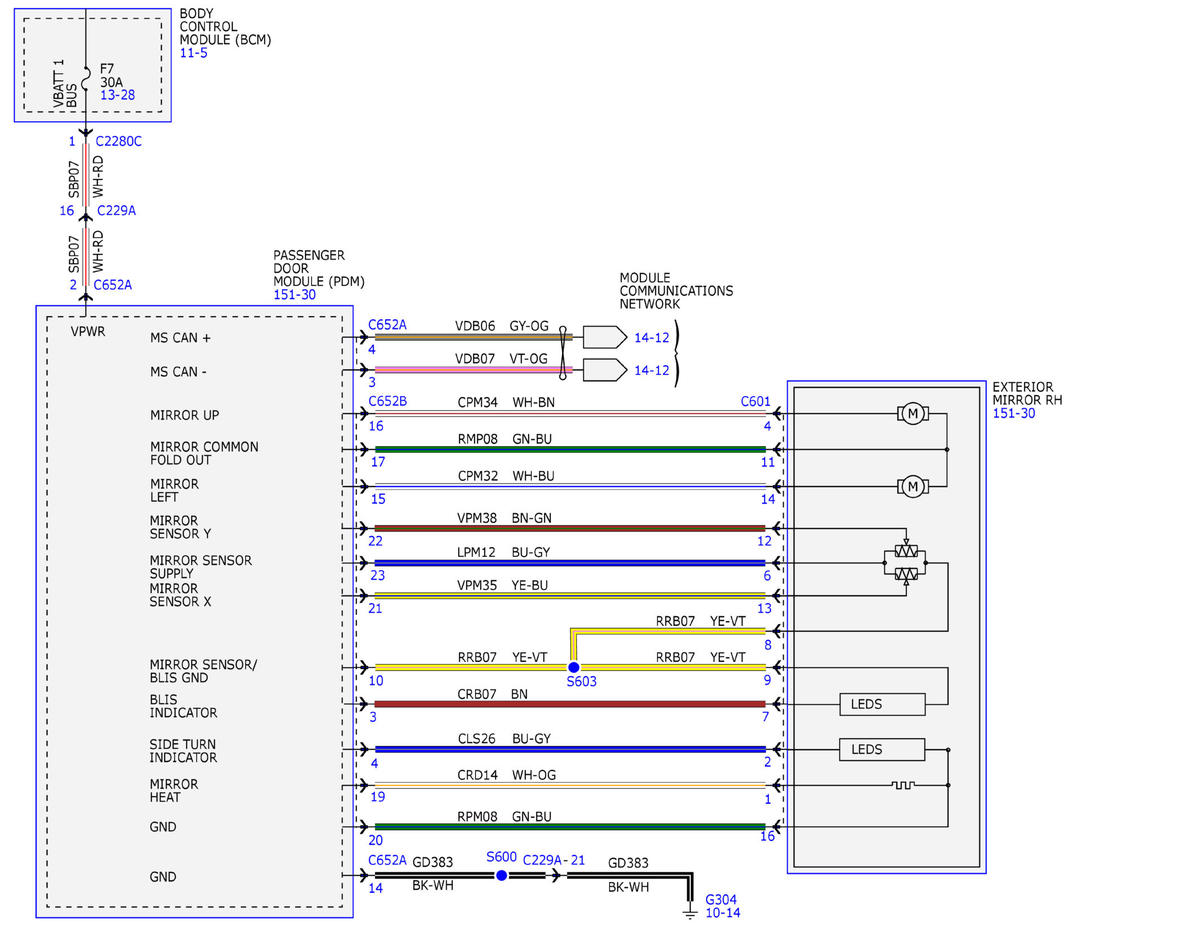Click the blue S600 splice dot

pos(501,875)
